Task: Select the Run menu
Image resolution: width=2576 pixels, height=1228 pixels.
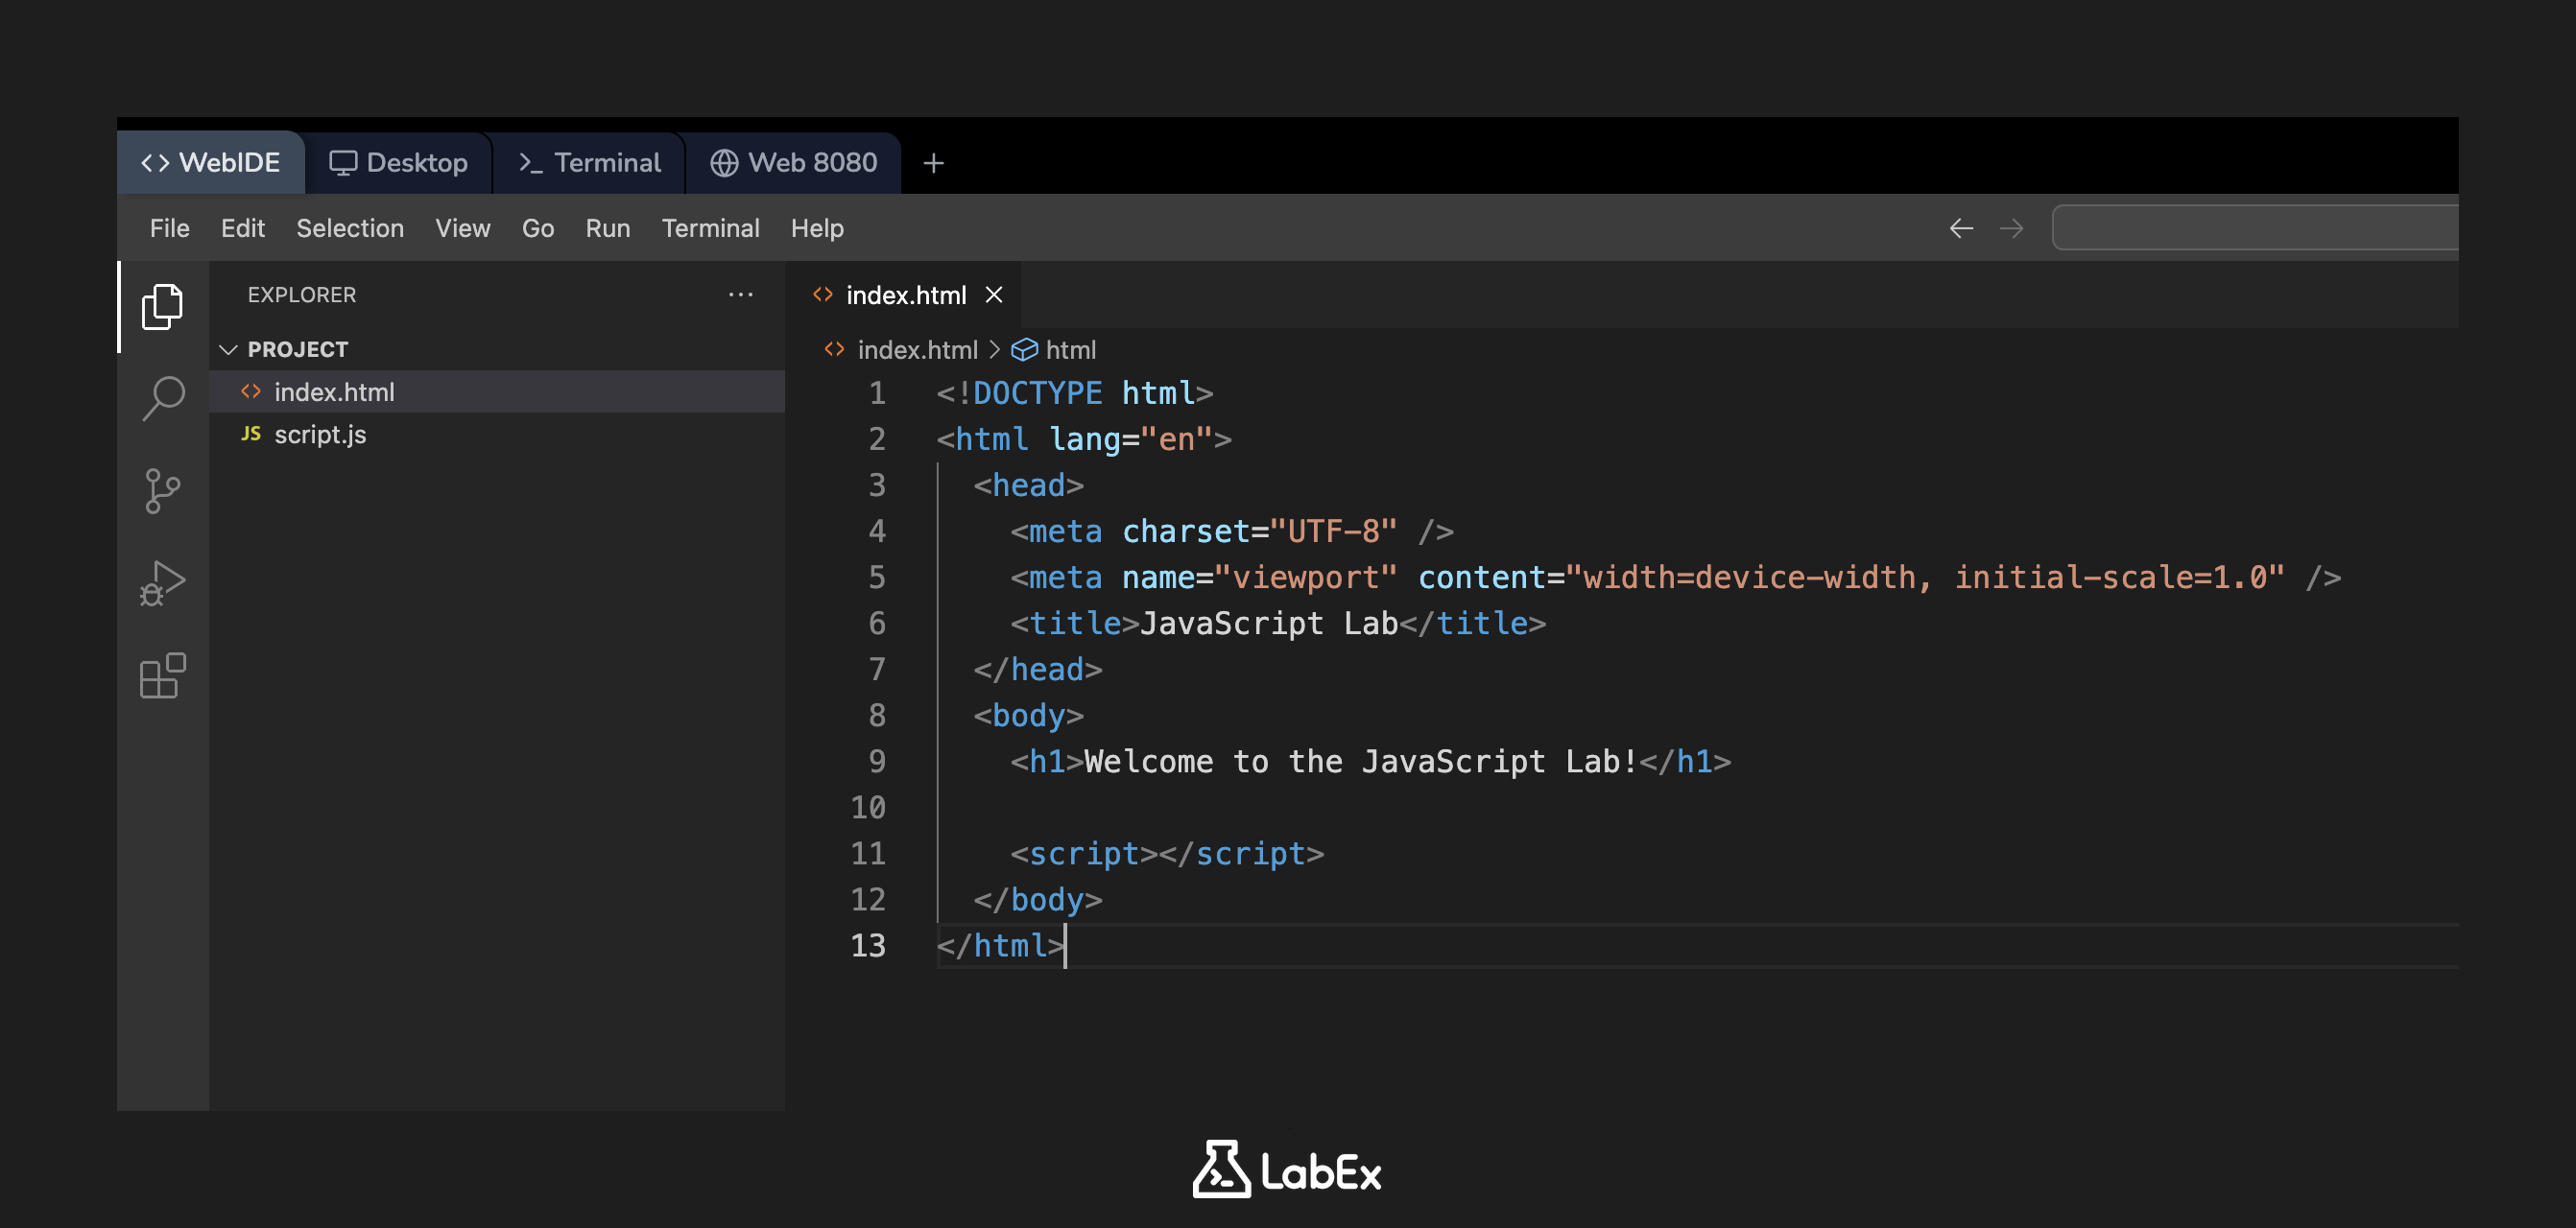Action: pos(607,228)
